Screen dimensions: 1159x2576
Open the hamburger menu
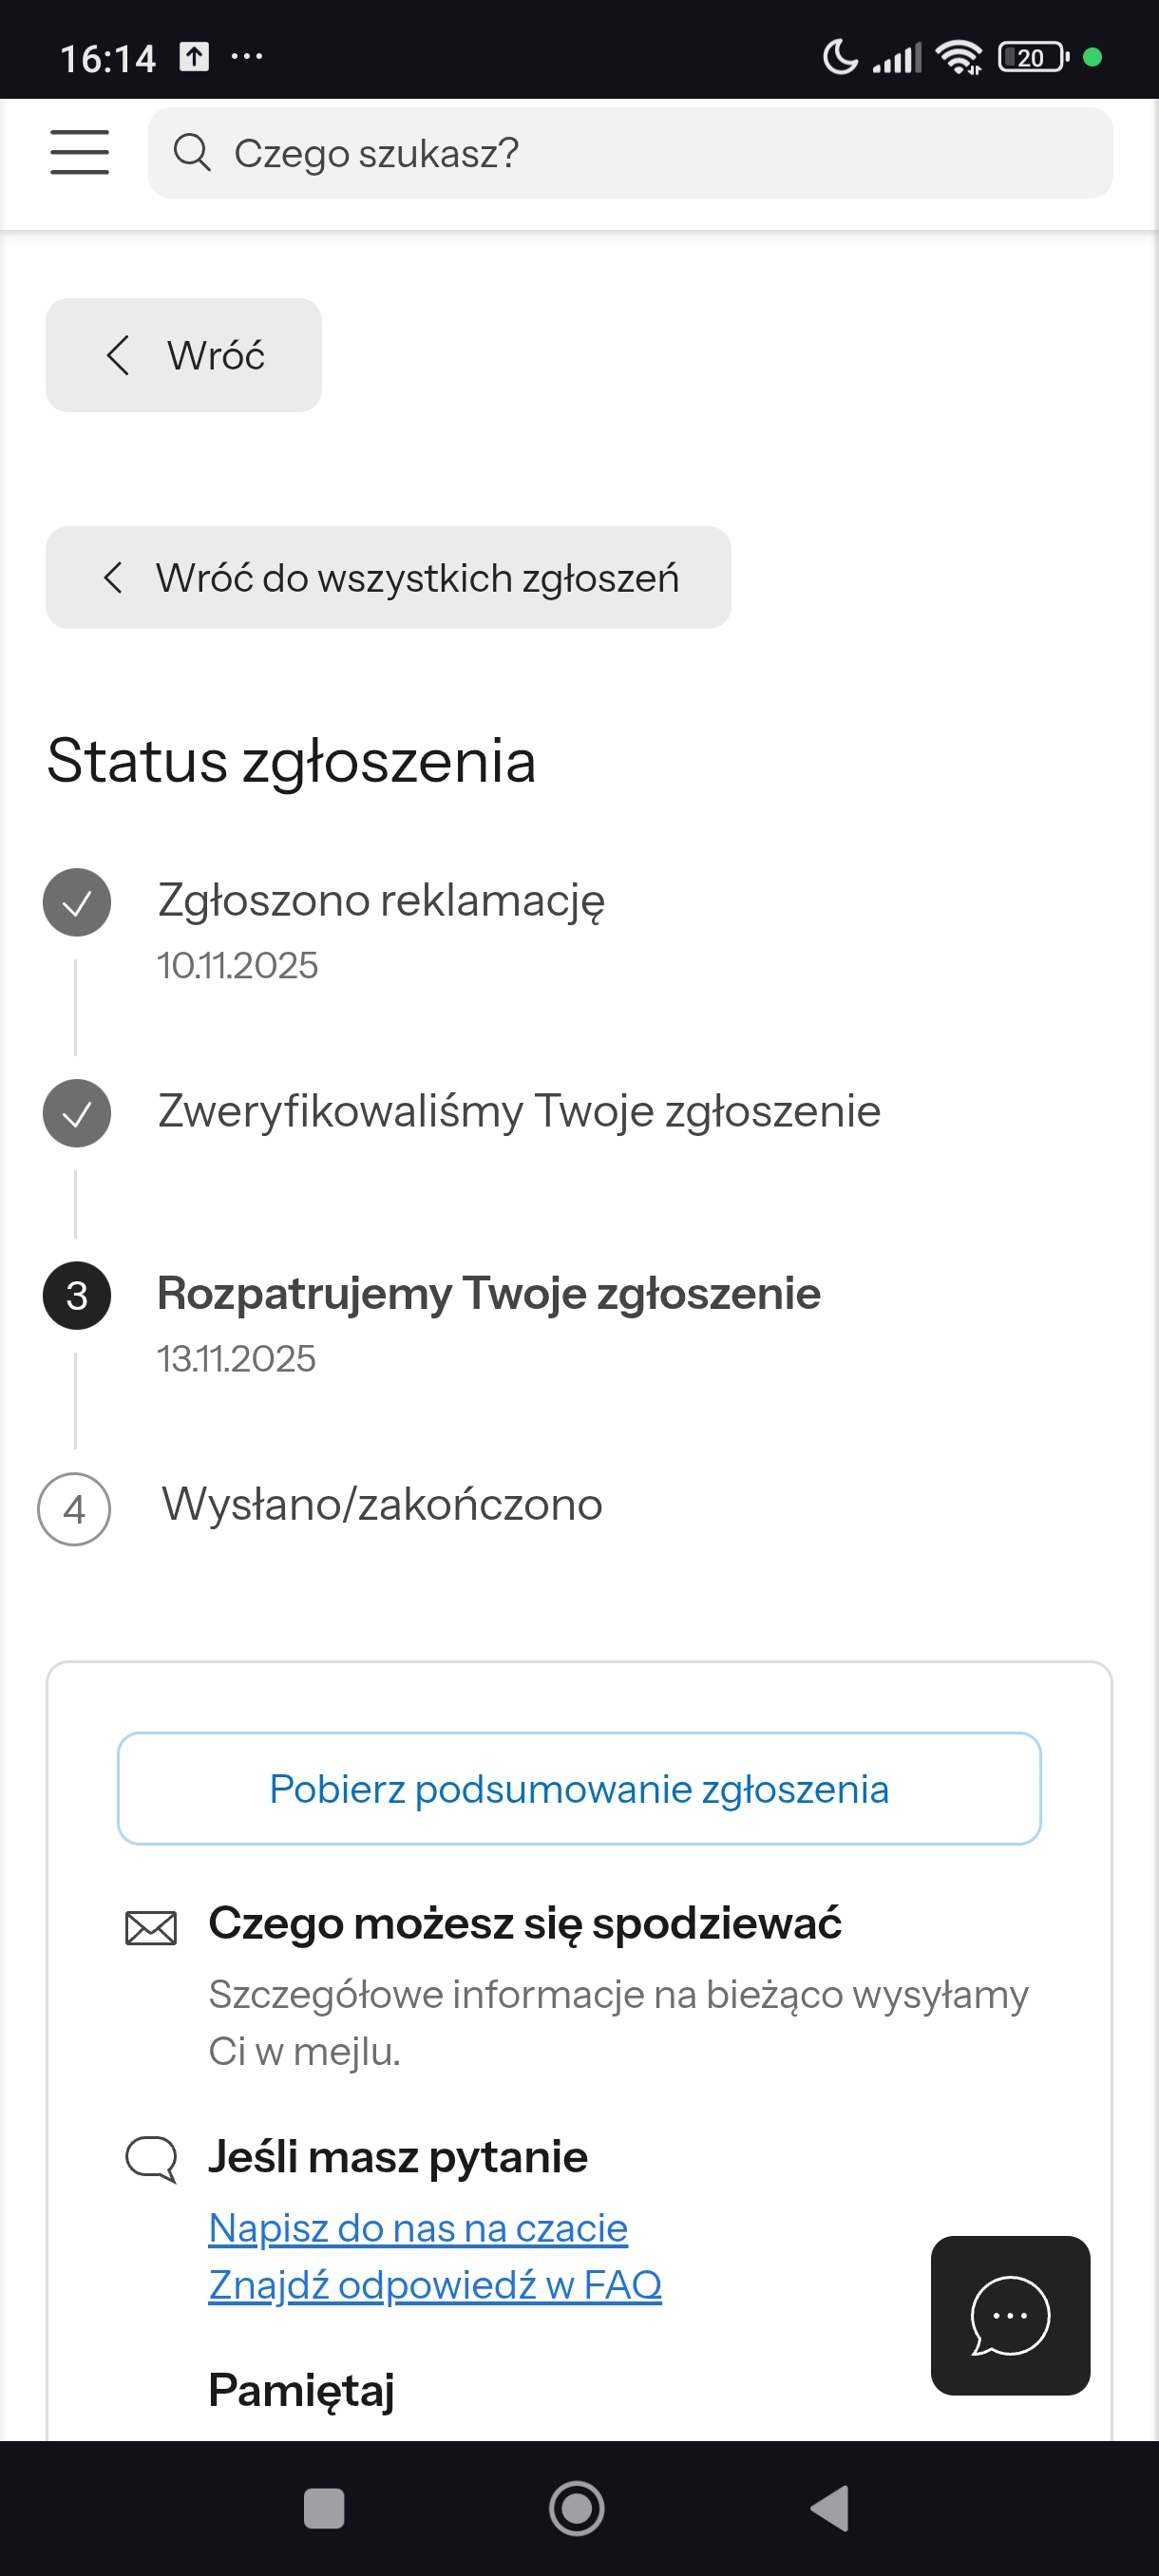click(x=79, y=153)
